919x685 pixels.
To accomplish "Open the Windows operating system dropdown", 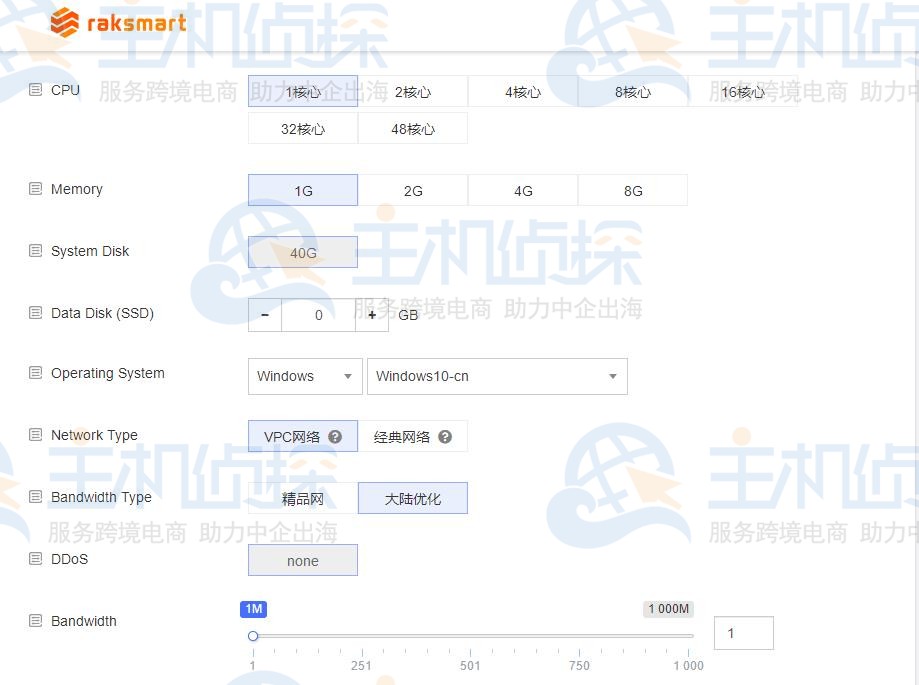I will pos(304,376).
